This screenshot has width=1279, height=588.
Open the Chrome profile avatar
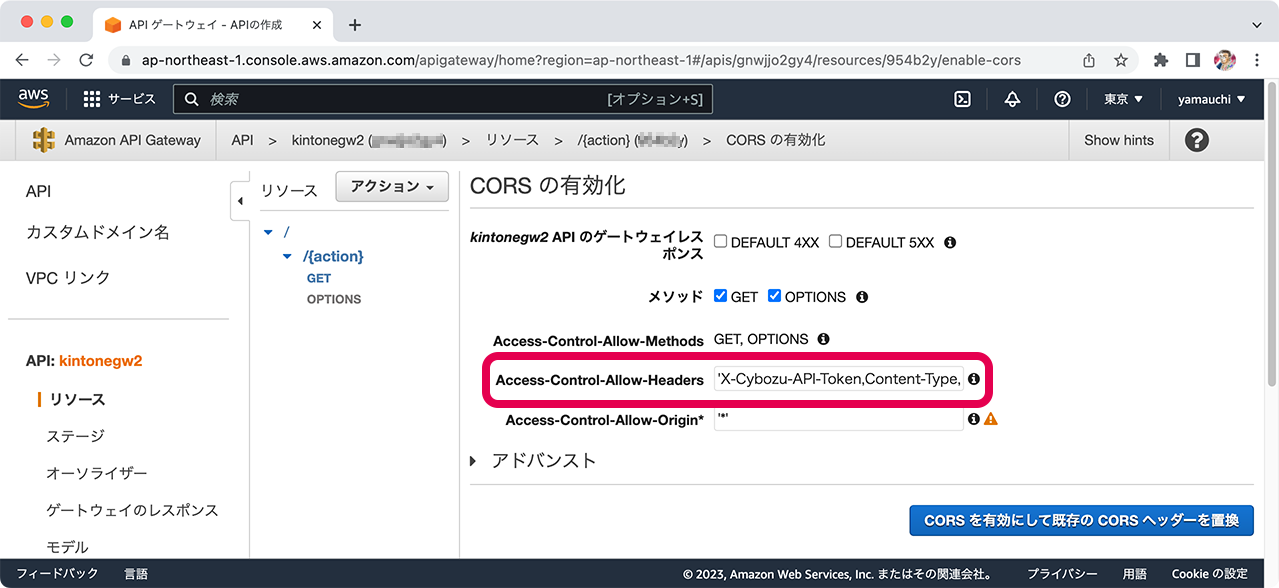[1225, 60]
